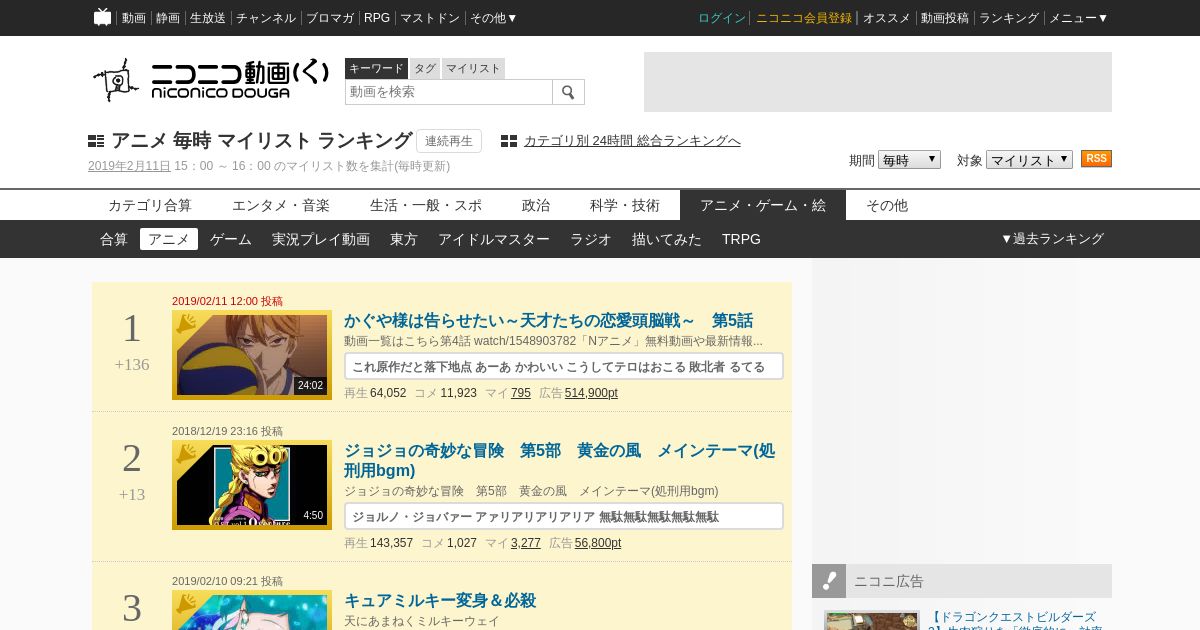This screenshot has width=1200, height=630.
Task: Switch to カテゴリ合算 tab
Action: coord(150,205)
